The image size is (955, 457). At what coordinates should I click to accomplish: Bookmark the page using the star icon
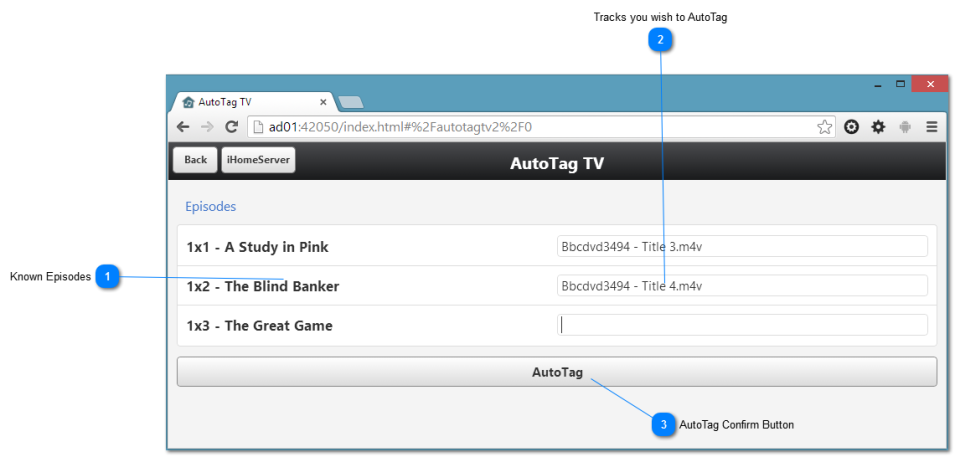[824, 127]
